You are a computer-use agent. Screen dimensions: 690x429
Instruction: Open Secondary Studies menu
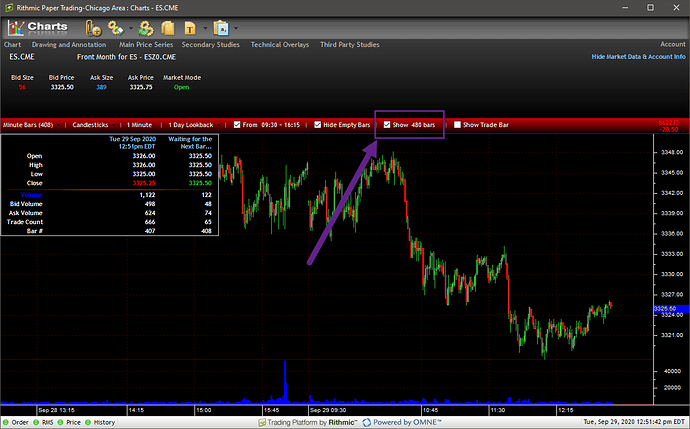click(211, 44)
